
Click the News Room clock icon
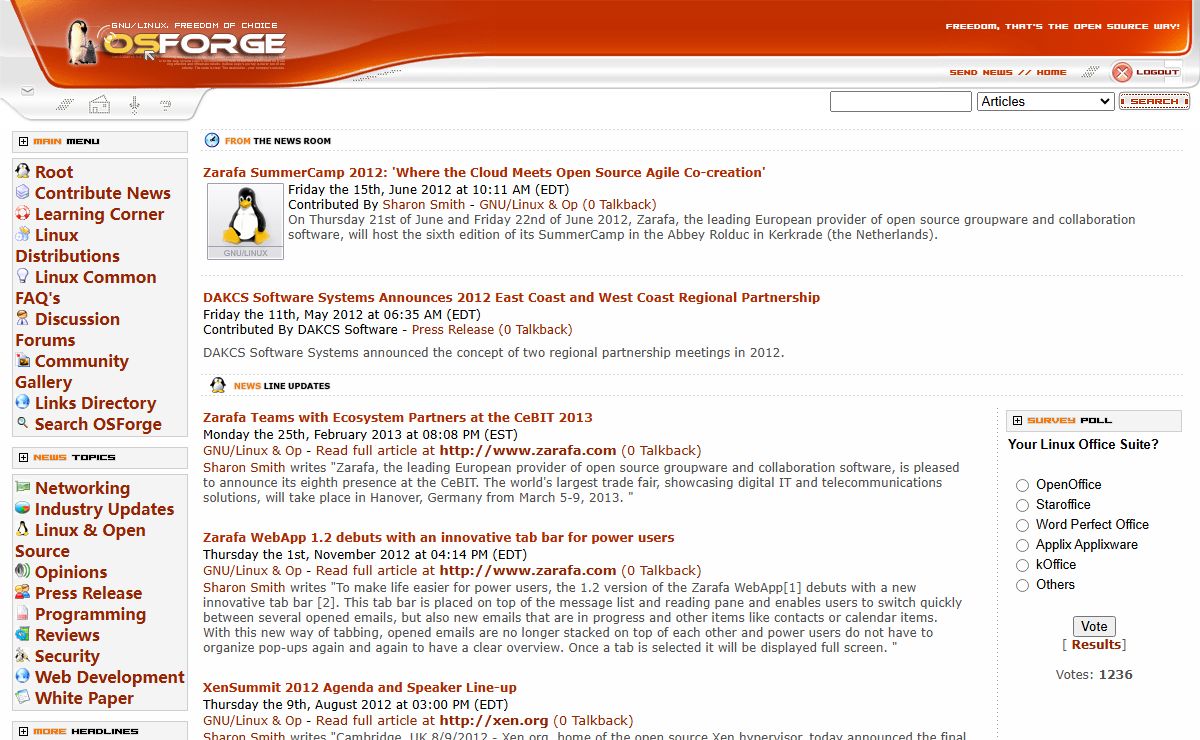pyautogui.click(x=212, y=141)
